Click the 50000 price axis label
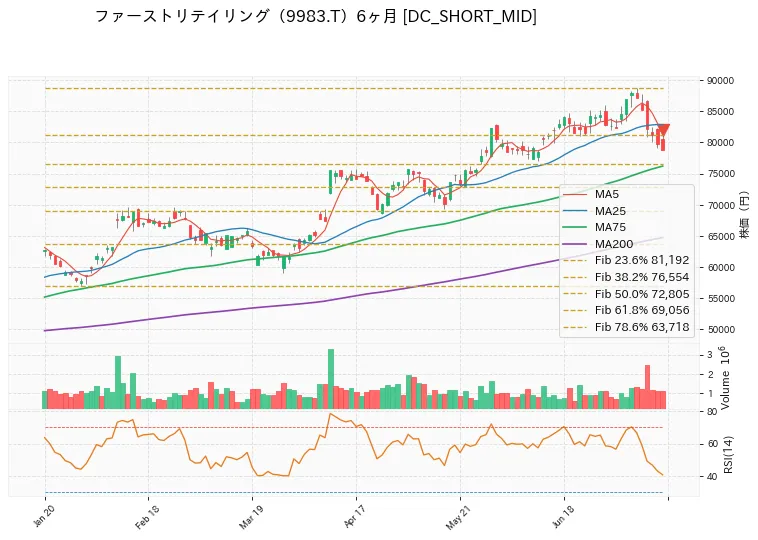 pyautogui.click(x=720, y=330)
